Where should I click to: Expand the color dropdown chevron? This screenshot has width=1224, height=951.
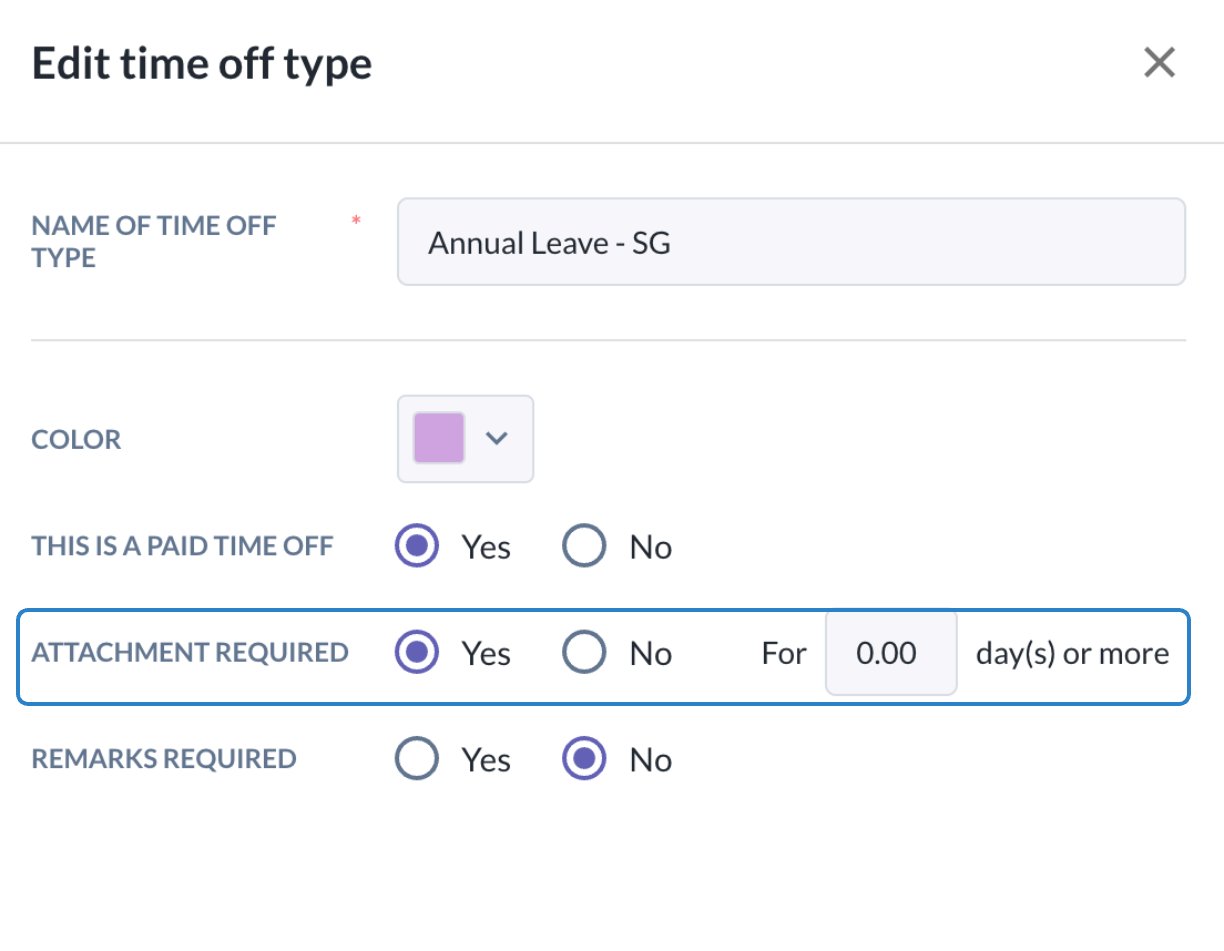coord(497,438)
